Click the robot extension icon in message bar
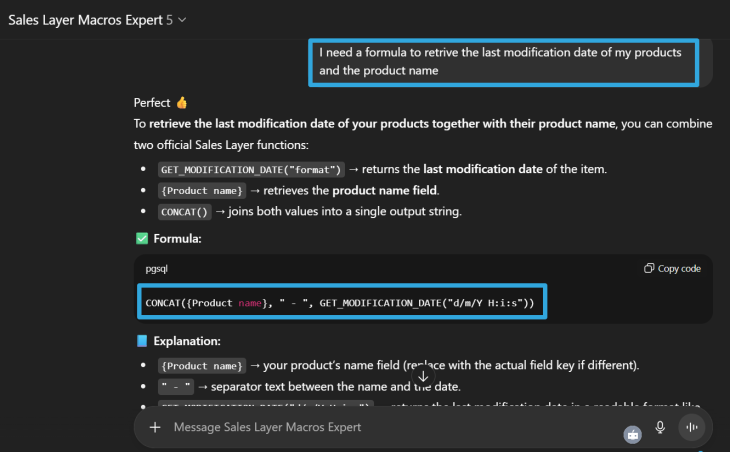Image resolution: width=730 pixels, height=452 pixels. tap(632, 434)
